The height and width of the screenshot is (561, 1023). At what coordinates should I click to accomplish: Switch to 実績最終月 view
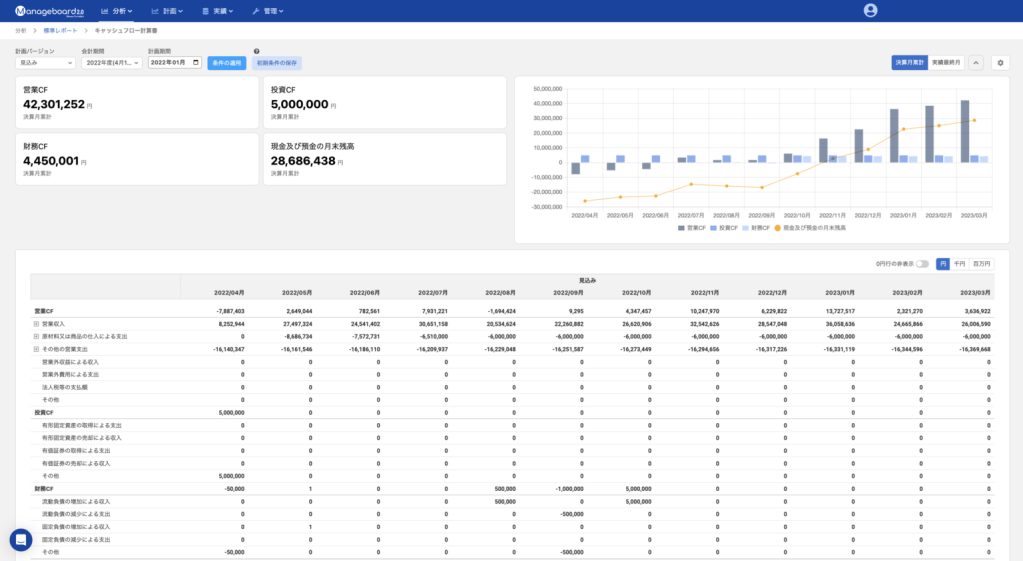click(945, 63)
